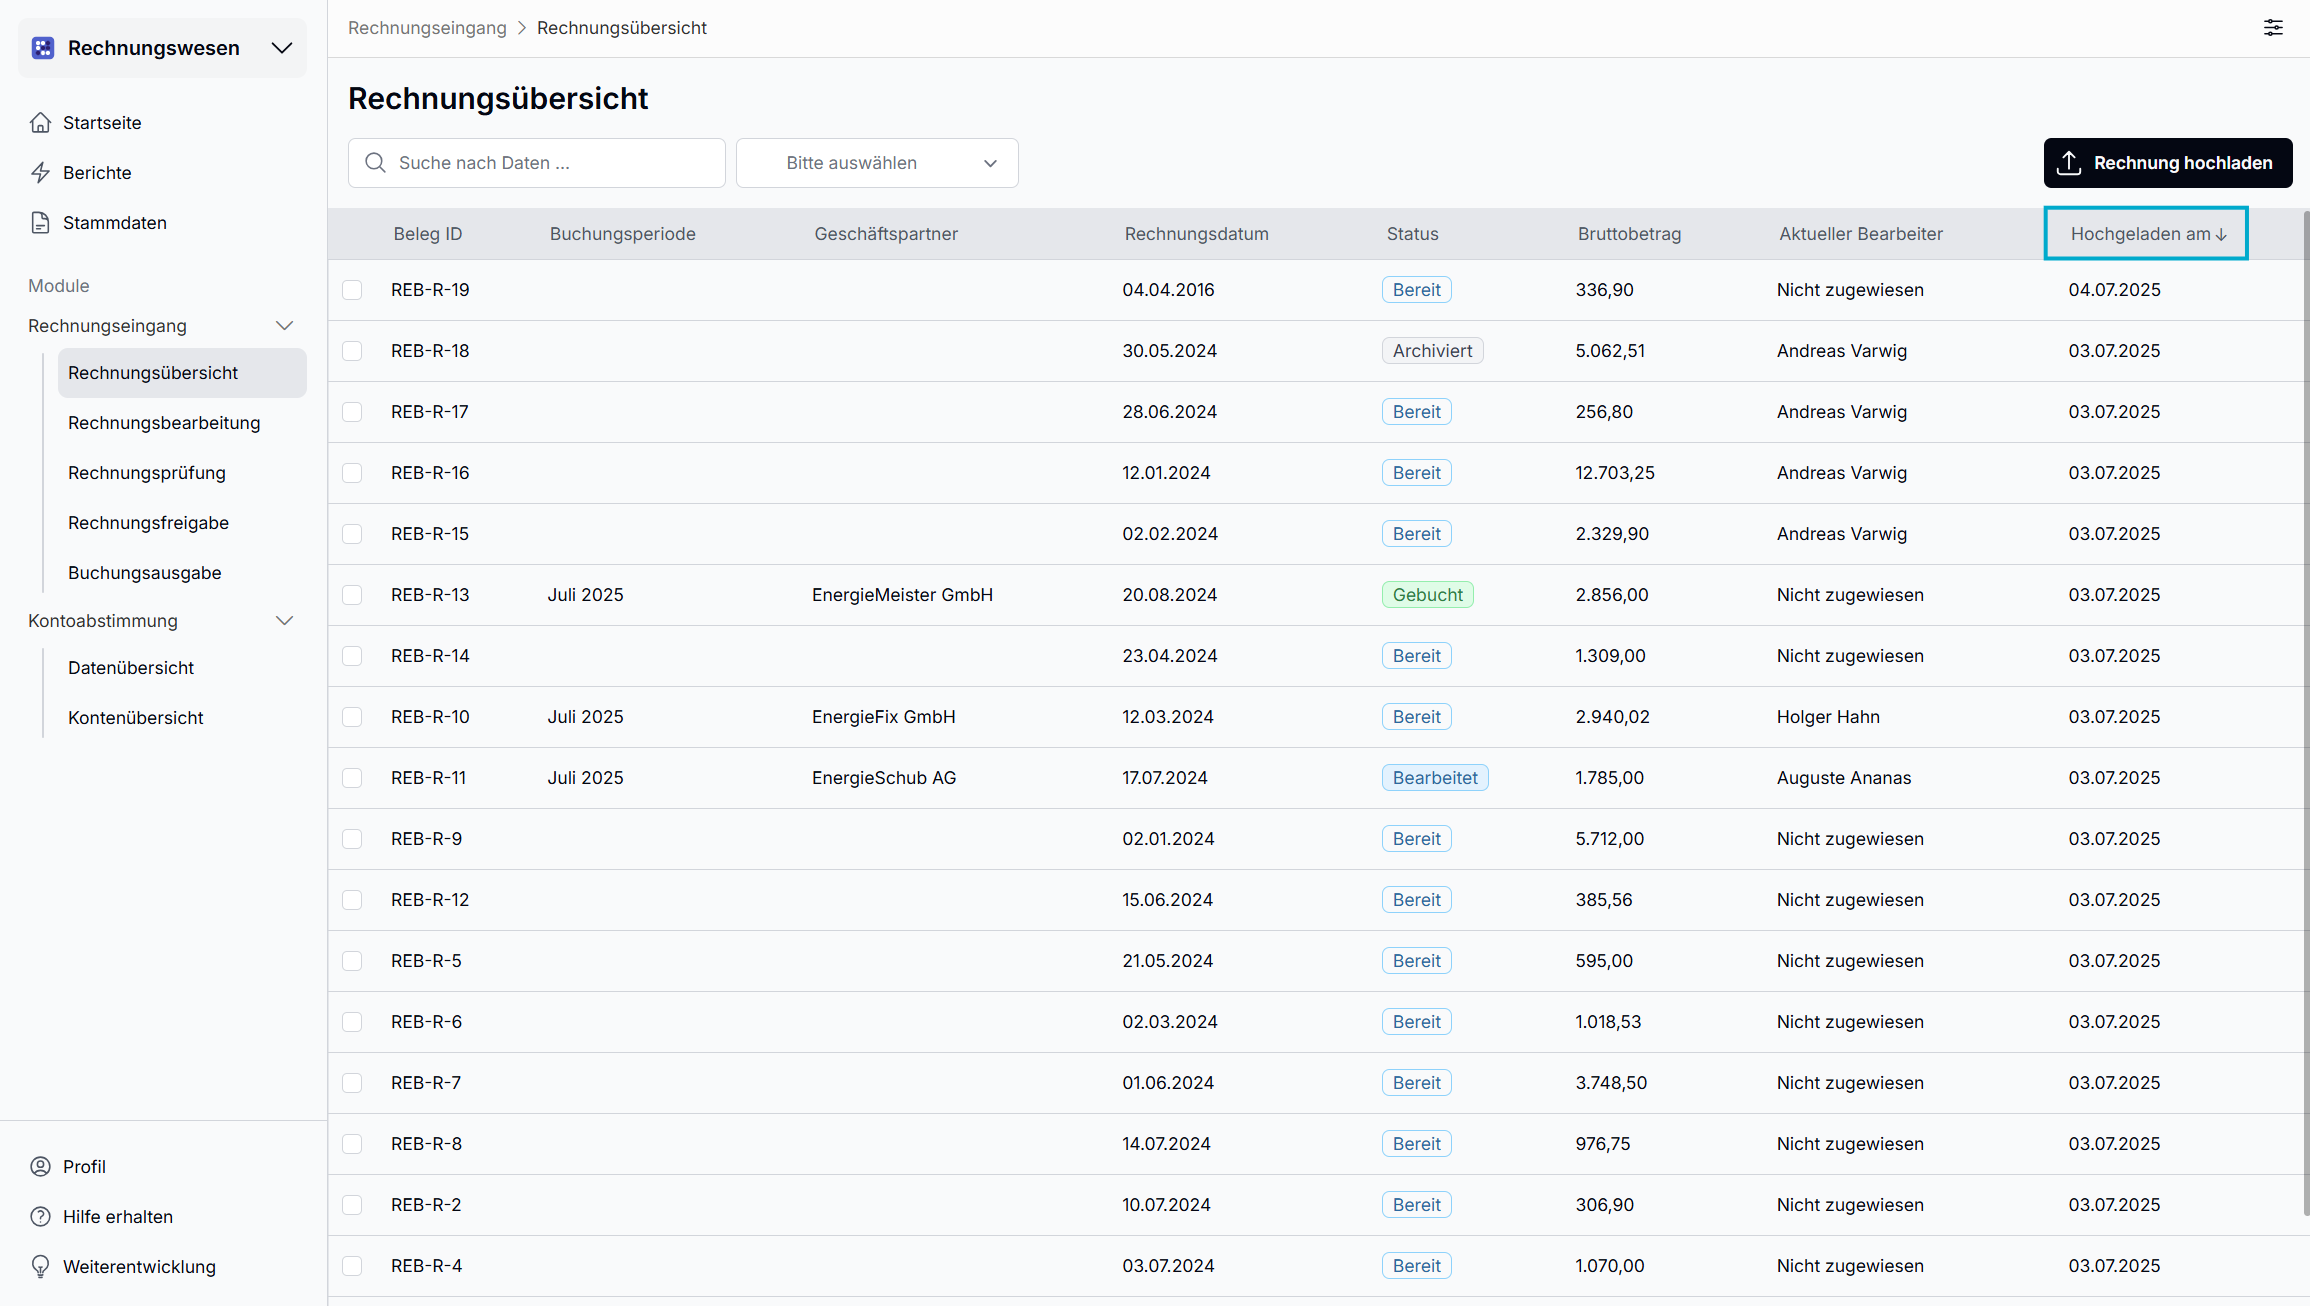
Task: Click the REB-R-2 Beleg ID
Action: tap(426, 1205)
